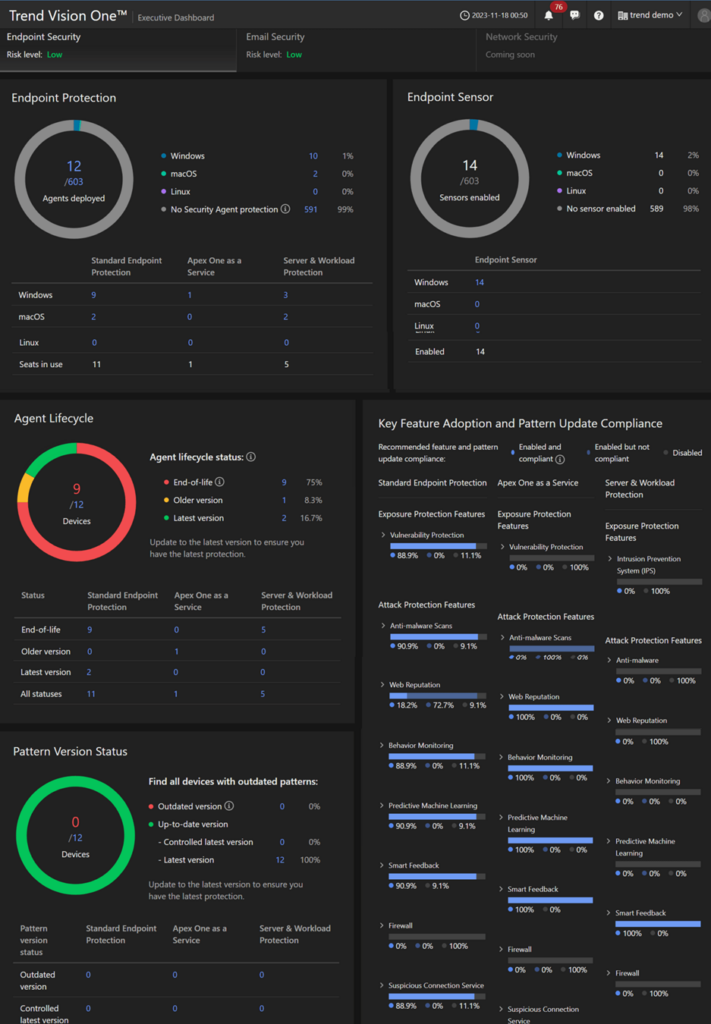Expand Intrusion Prevention System (IPS) row
711x1024 pixels.
coord(610,559)
